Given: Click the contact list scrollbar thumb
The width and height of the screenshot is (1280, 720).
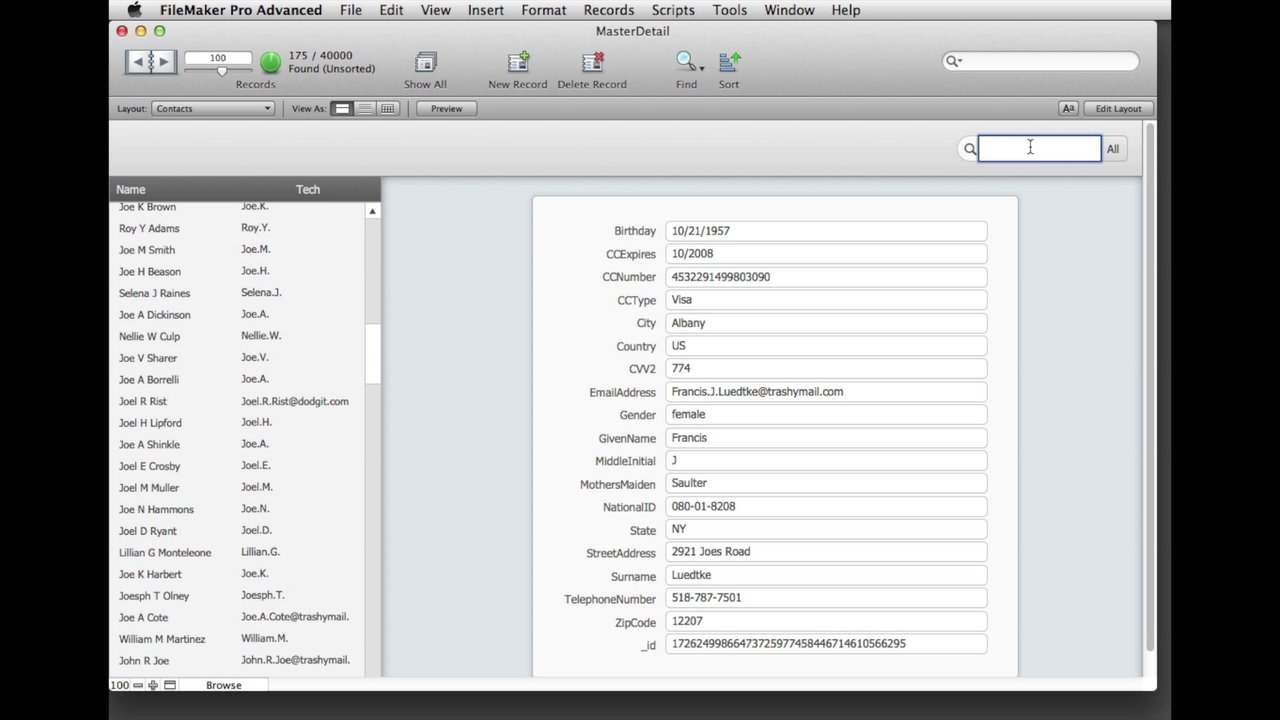Looking at the screenshot, I should (x=372, y=354).
